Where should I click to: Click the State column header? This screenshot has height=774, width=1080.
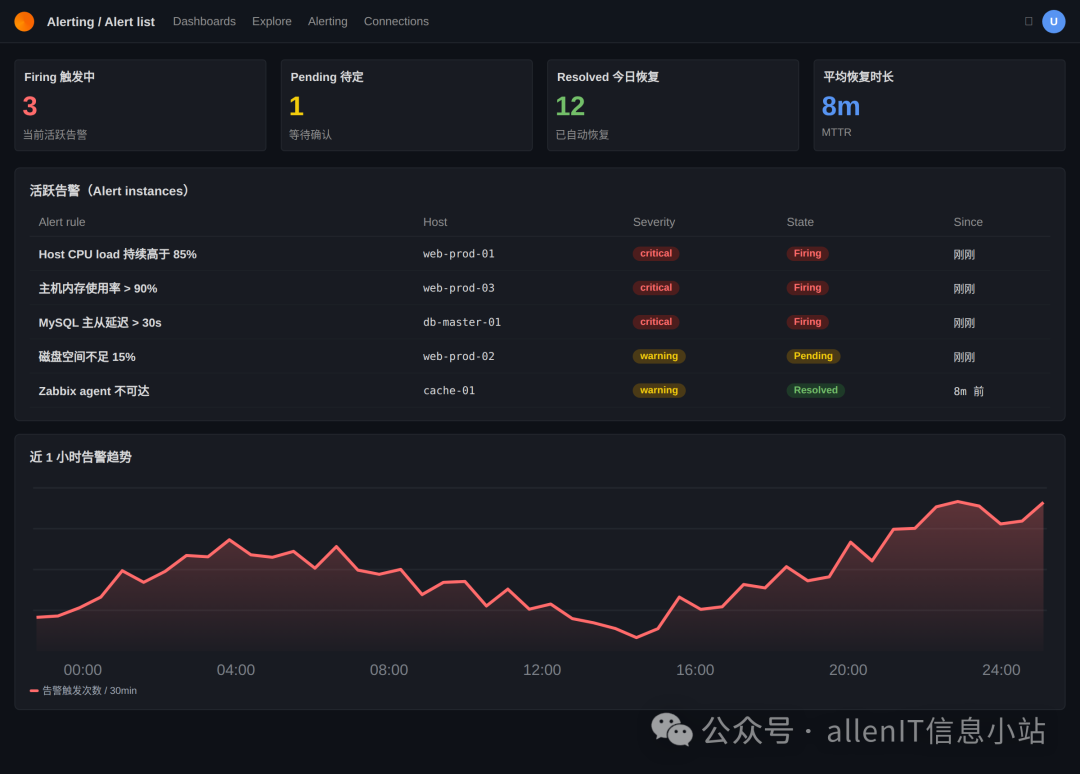coord(800,222)
